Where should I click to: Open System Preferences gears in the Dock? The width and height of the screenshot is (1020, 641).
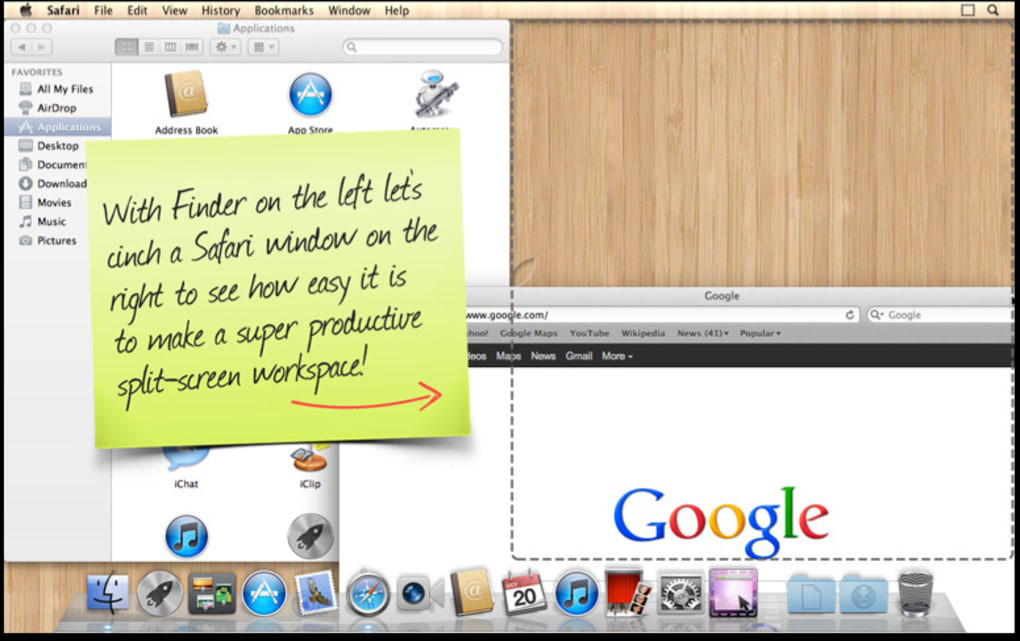click(x=680, y=593)
